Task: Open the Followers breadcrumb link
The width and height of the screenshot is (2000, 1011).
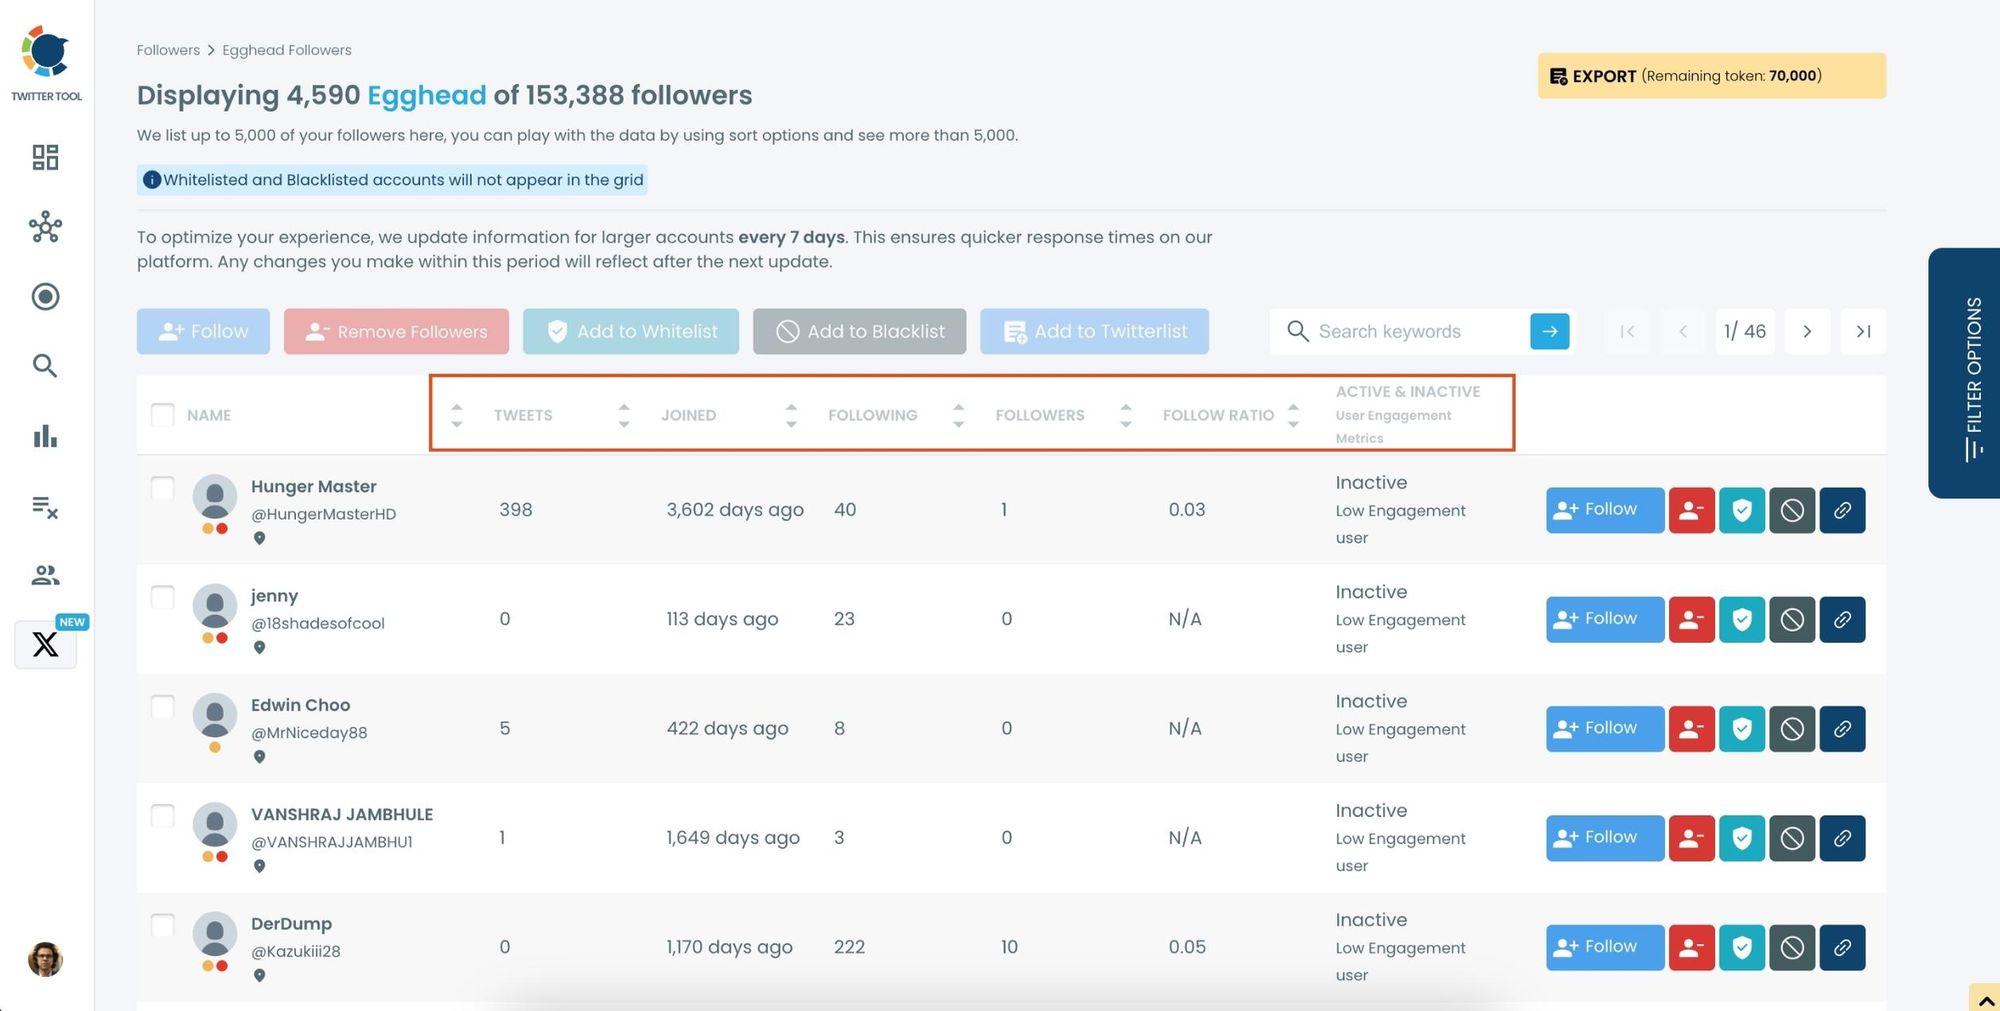Action: (x=168, y=49)
